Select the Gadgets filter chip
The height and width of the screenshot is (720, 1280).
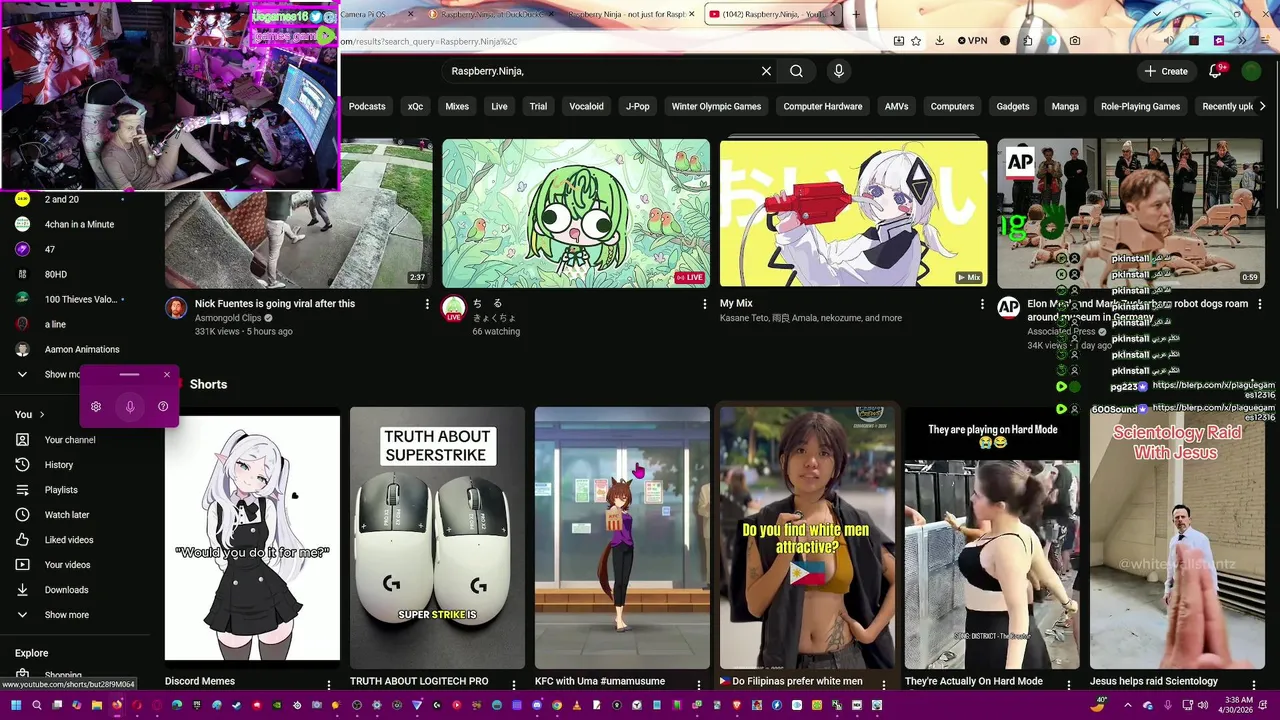(1013, 106)
